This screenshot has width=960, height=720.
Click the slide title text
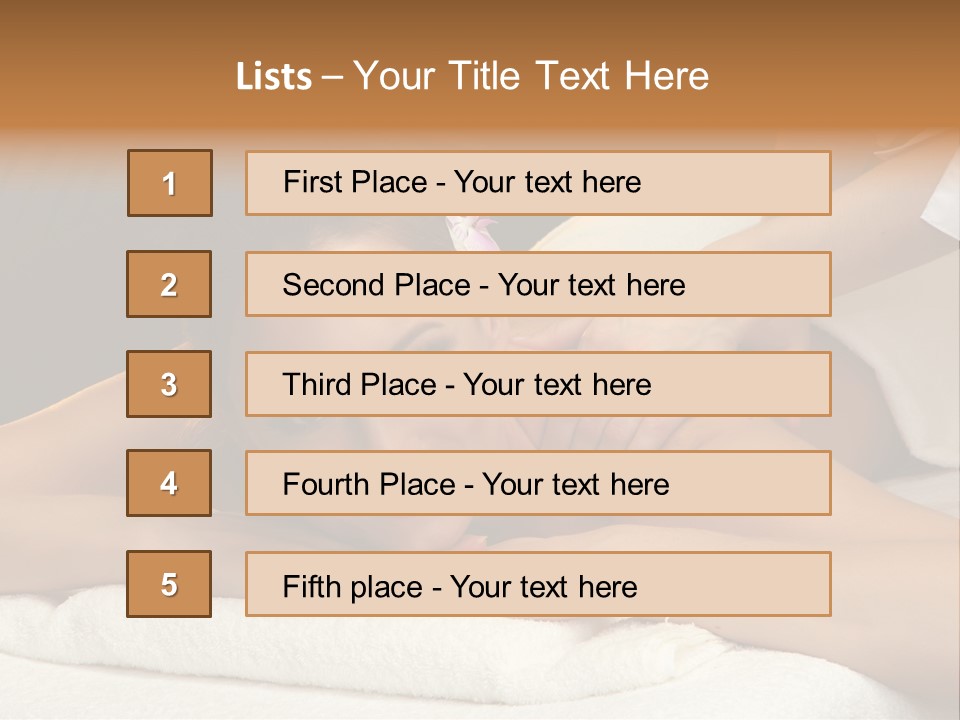(x=472, y=76)
